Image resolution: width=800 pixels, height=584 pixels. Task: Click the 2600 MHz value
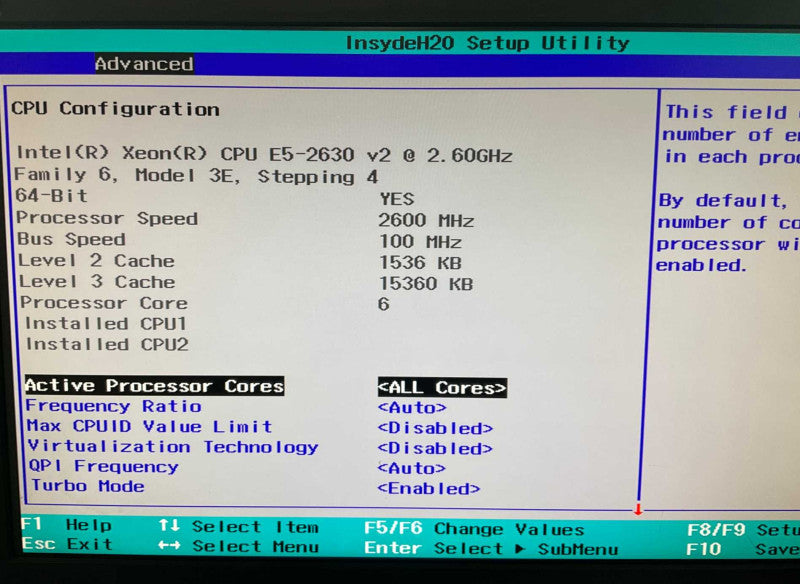pyautogui.click(x=426, y=220)
